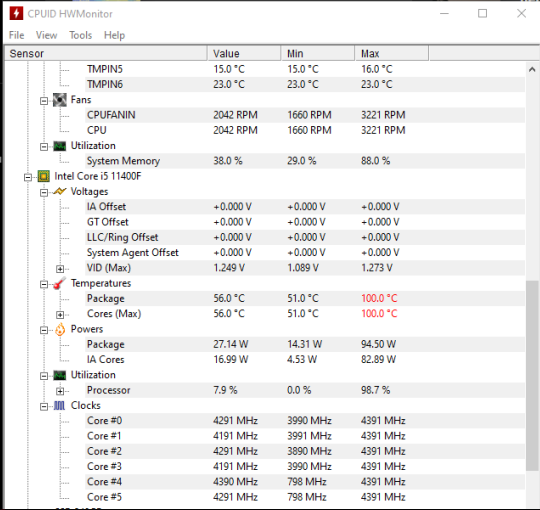Click the Intel Core i5 11400F chip icon

pyautogui.click(x=44, y=176)
